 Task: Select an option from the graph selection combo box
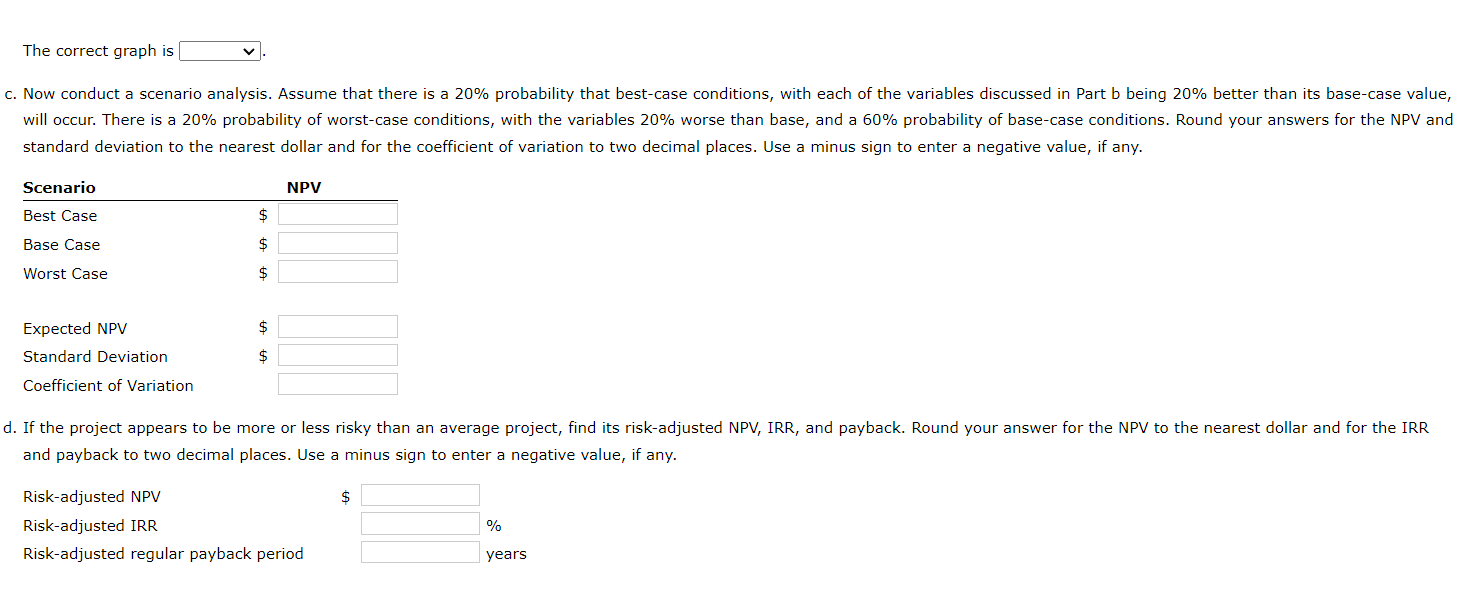point(218,50)
